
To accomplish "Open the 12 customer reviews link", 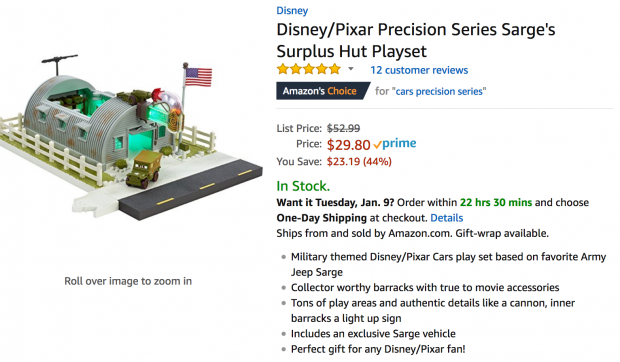I will (419, 70).
